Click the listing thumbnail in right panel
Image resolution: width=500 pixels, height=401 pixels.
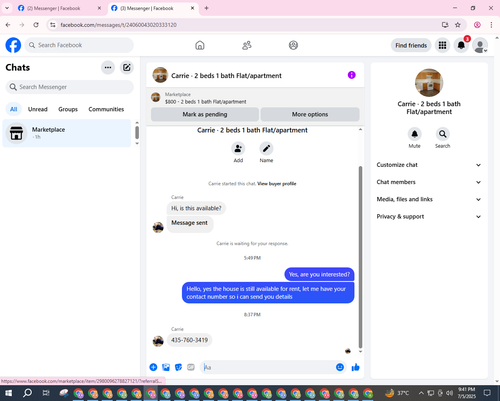click(x=429, y=83)
